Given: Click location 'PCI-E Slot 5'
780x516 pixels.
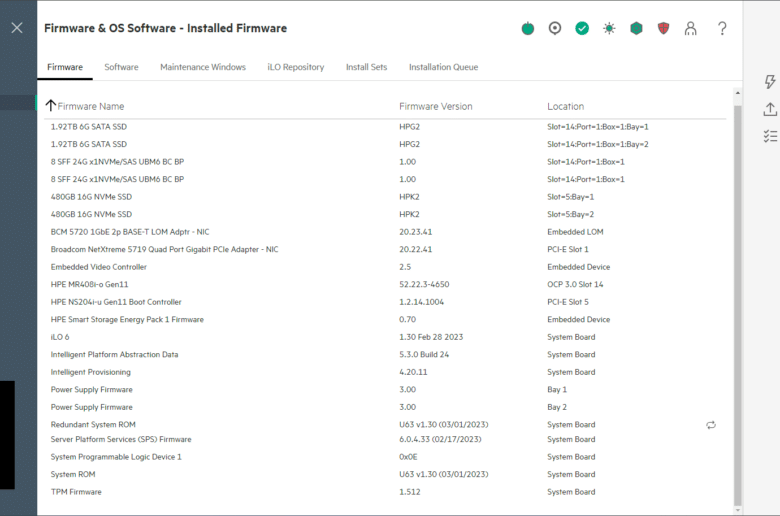Looking at the screenshot, I should [x=568, y=302].
